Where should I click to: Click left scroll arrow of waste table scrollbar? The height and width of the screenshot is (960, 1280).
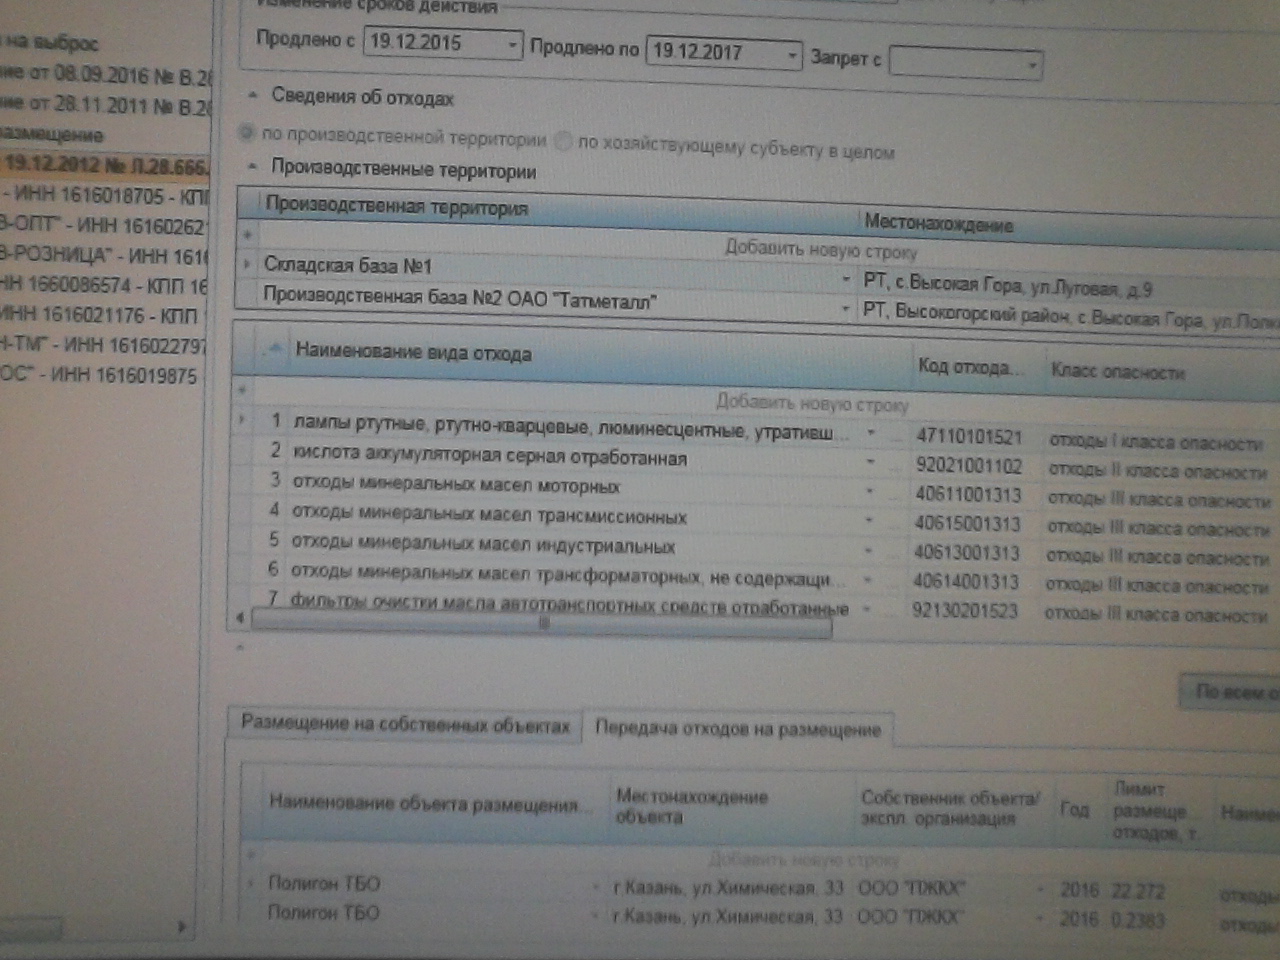(240, 619)
